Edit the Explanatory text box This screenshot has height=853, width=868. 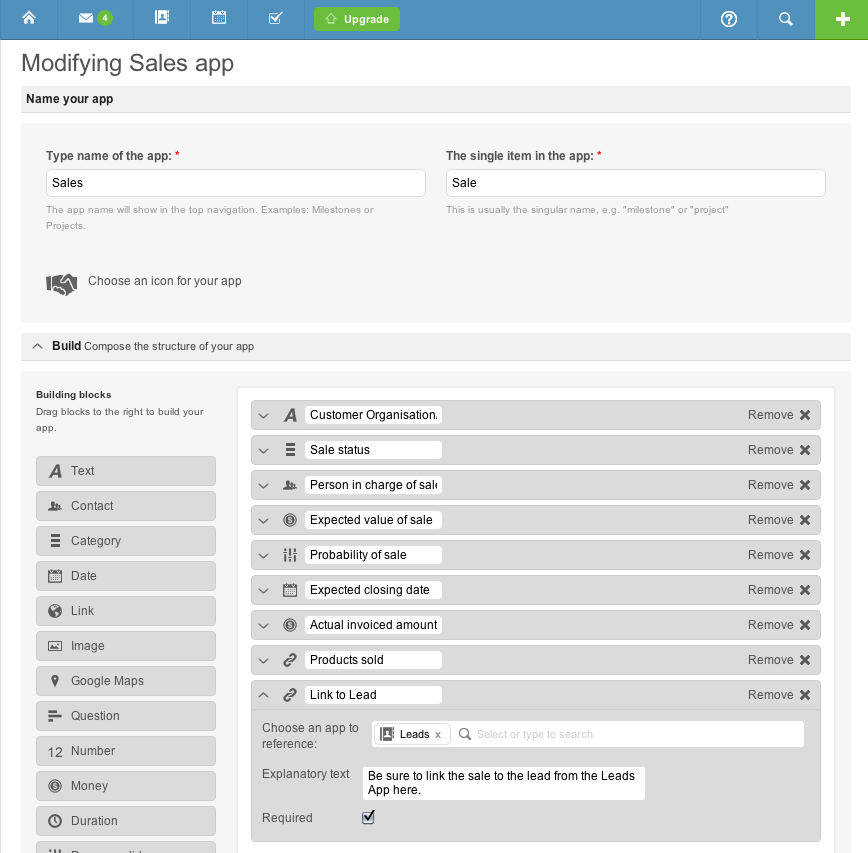504,783
